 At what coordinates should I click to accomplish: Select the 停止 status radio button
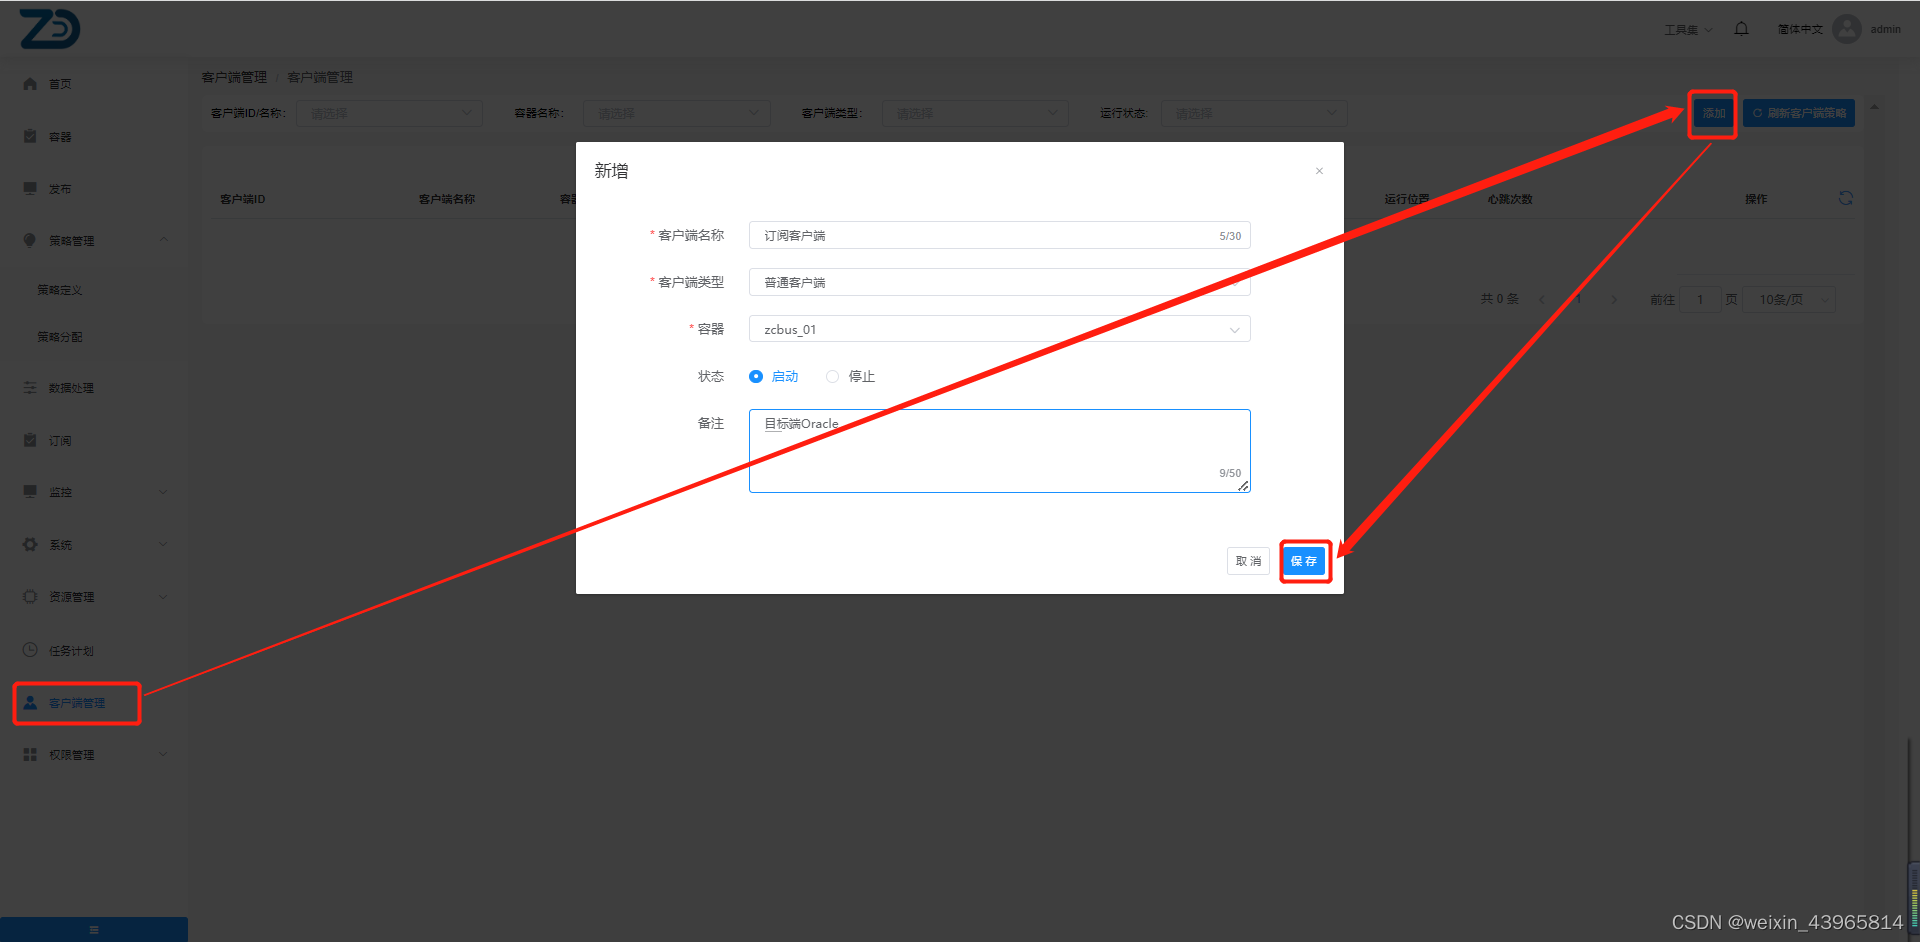832,376
